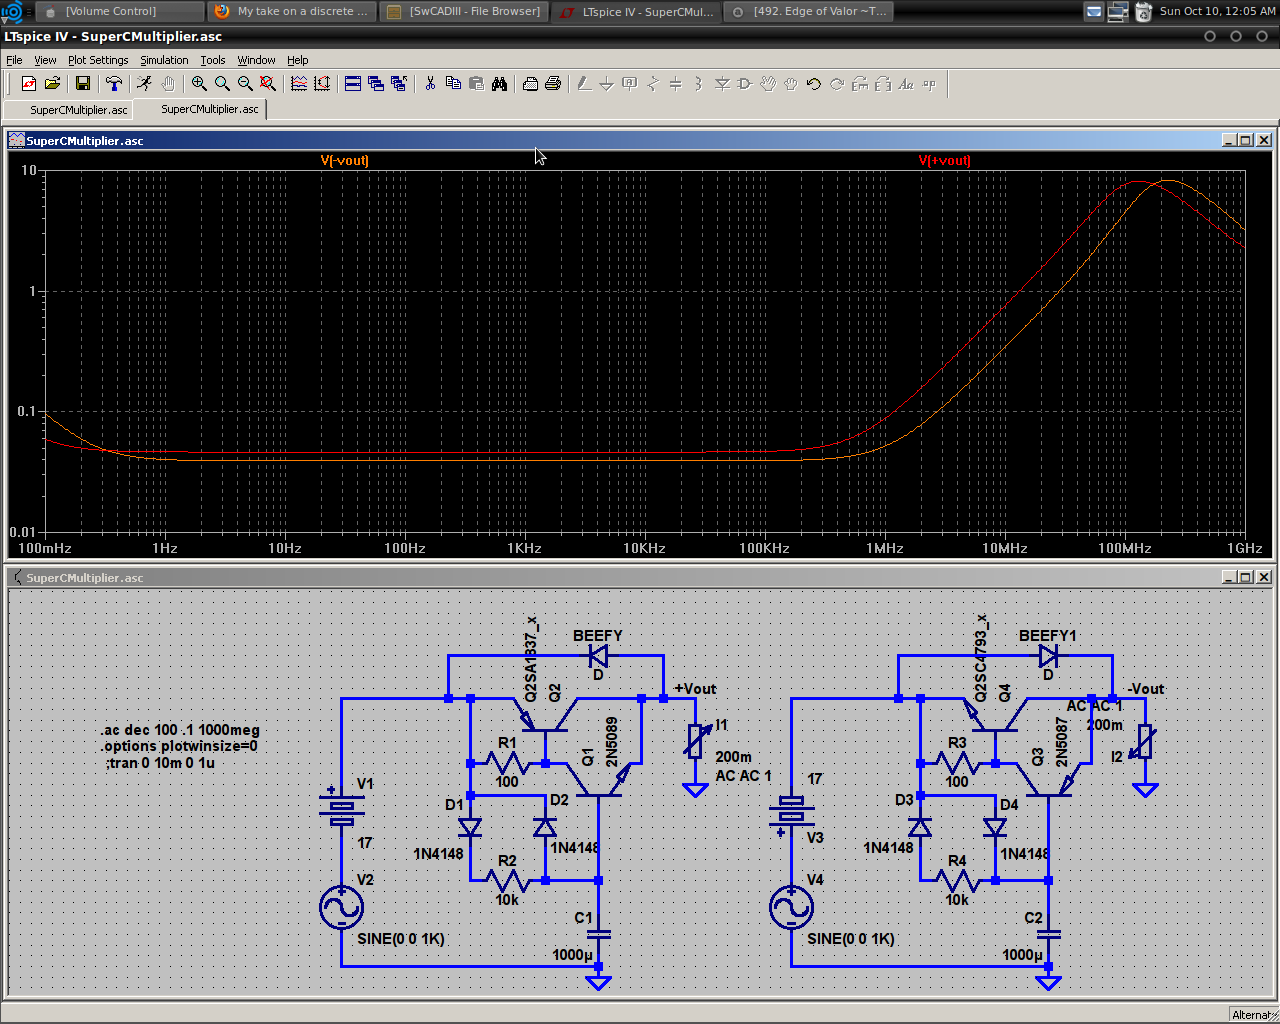Click the Print Setup icon
Viewport: 1280px width, 1024px height.
click(530, 84)
